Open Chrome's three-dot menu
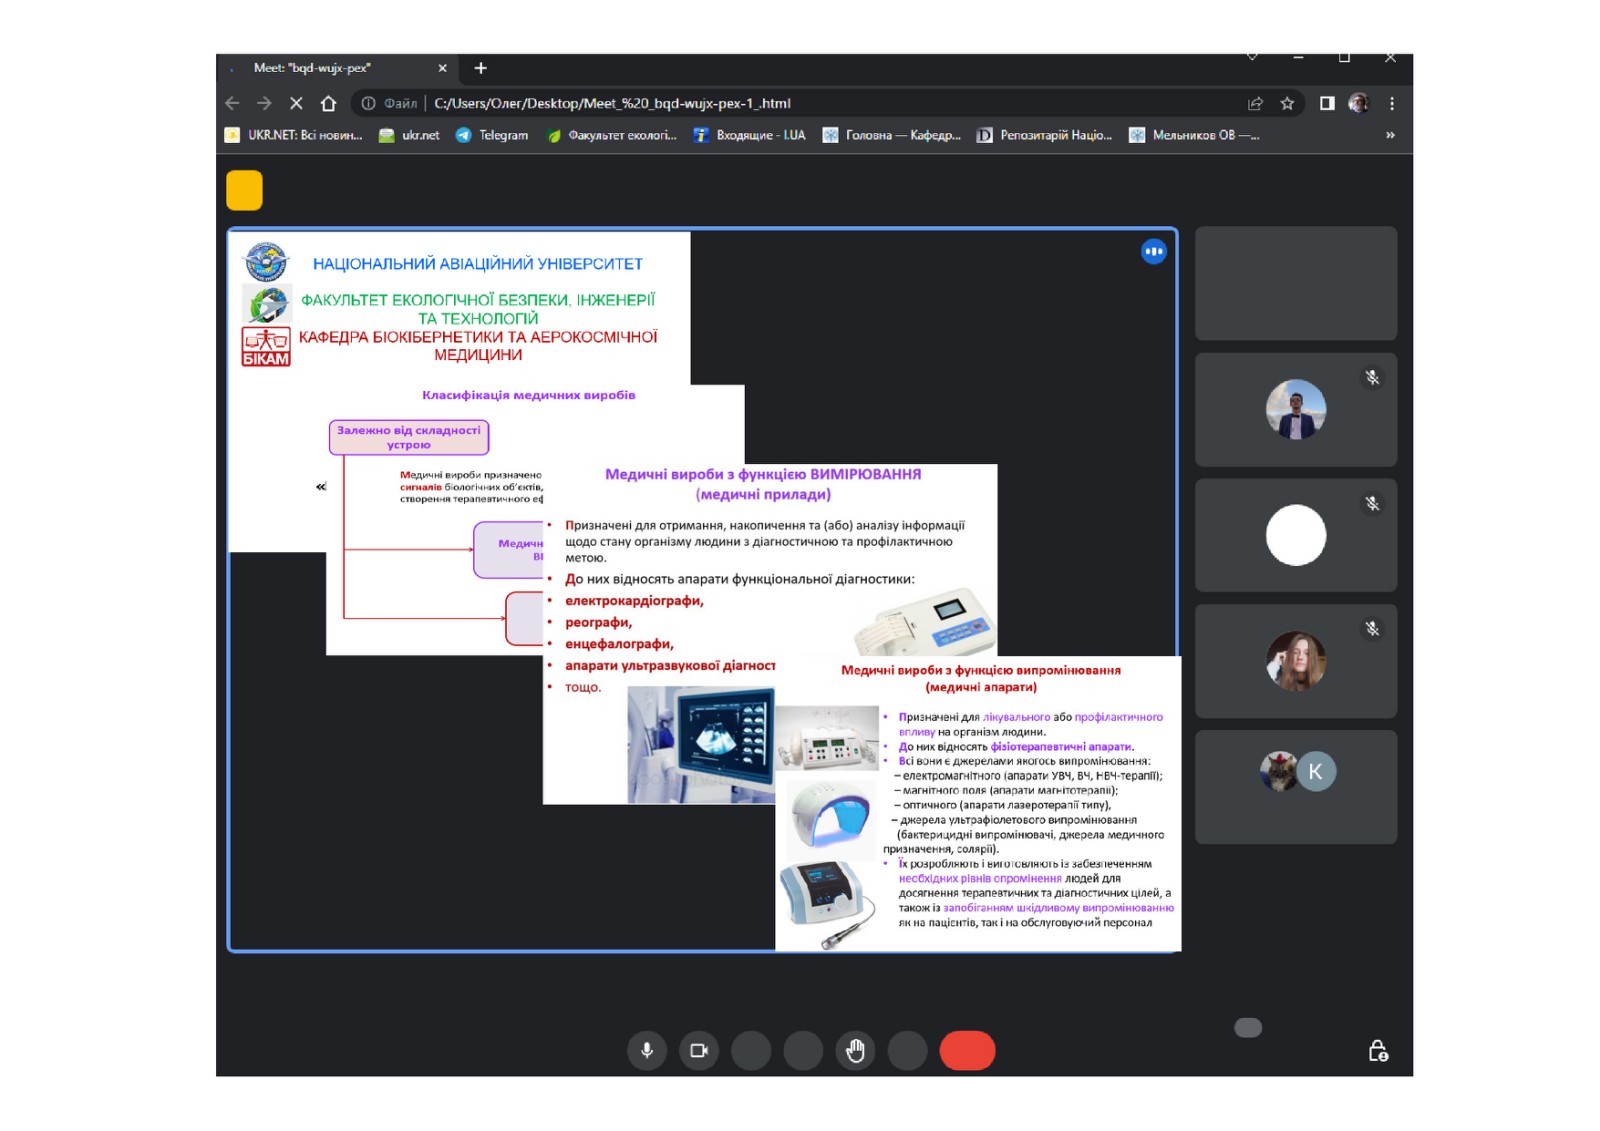This screenshot has height=1131, width=1600. tap(1391, 103)
